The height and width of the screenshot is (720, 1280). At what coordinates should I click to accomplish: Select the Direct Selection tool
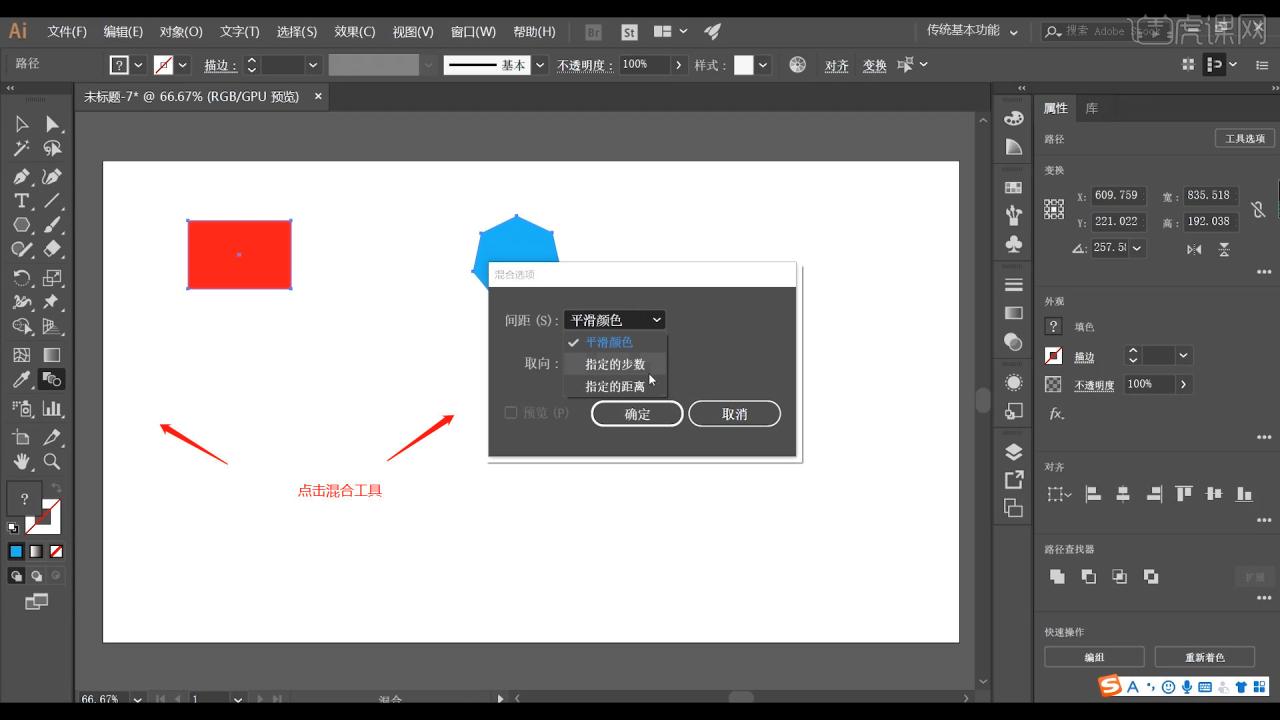click(52, 124)
